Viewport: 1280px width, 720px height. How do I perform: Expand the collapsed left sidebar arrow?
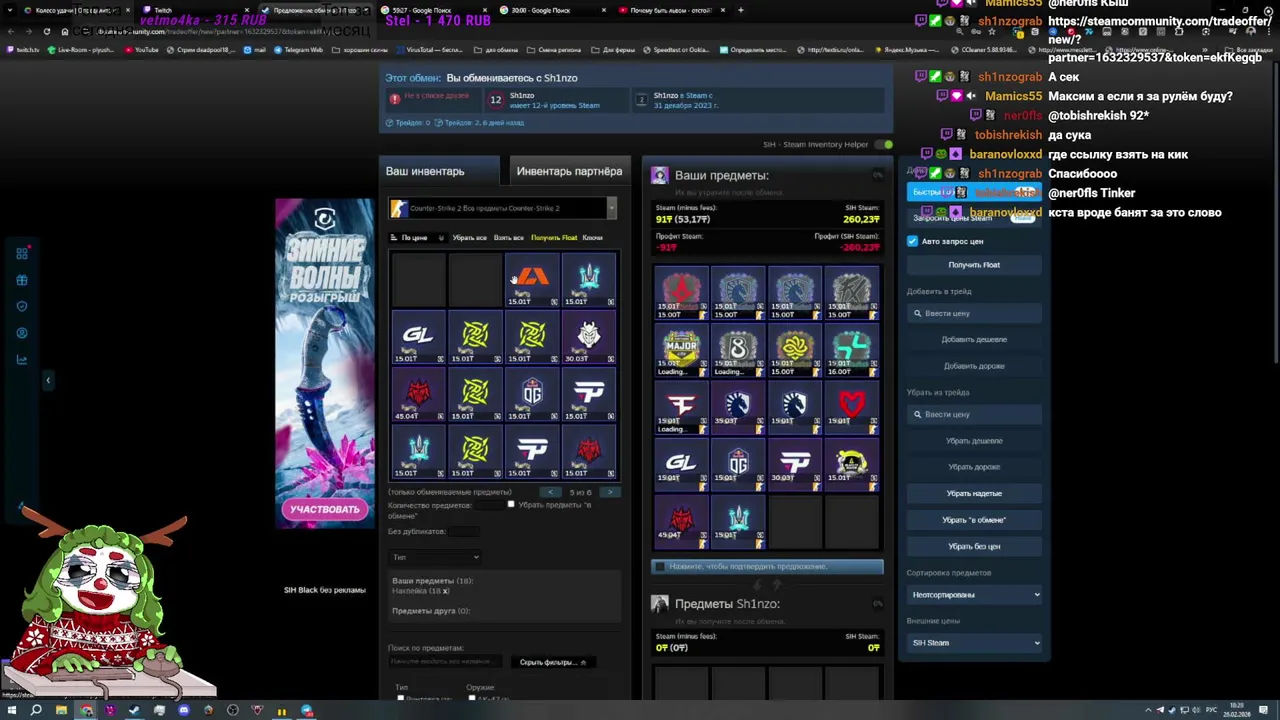(47, 380)
